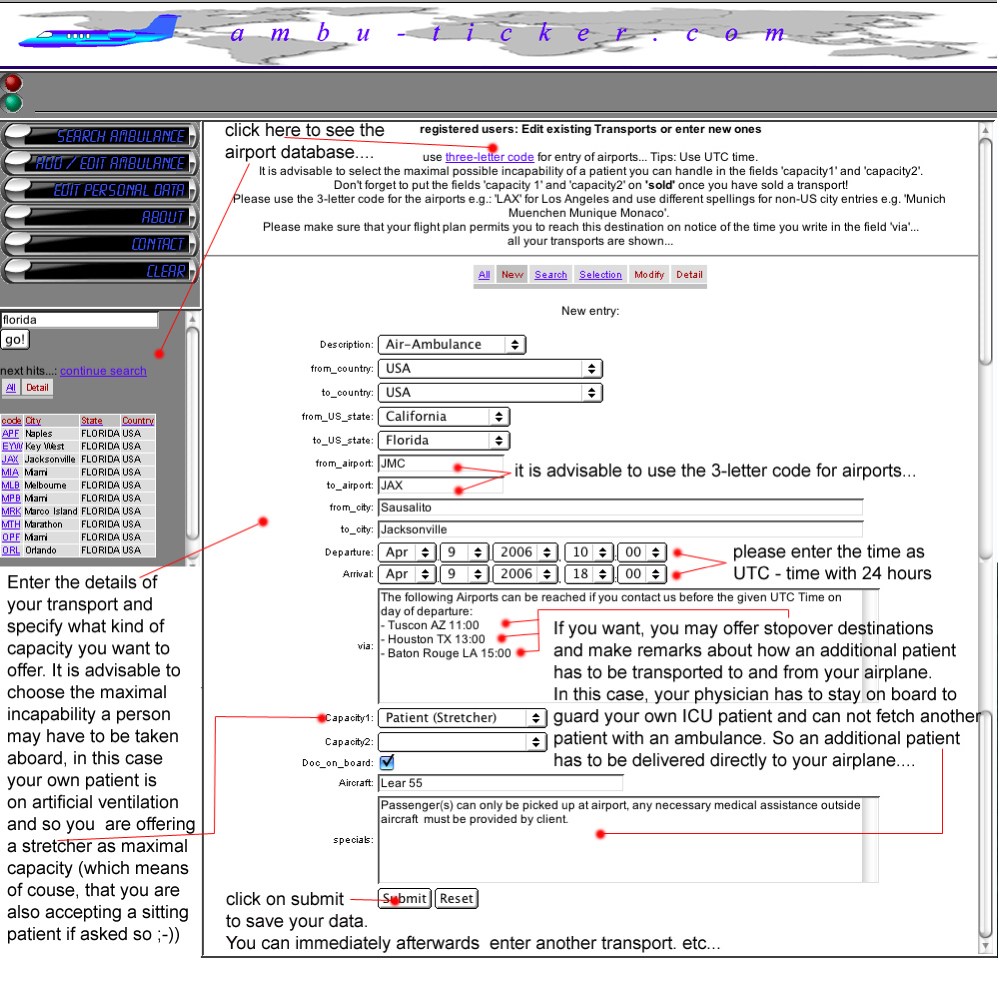Open airport code OPF
Screen dimensions: 1000x999
coord(11,537)
